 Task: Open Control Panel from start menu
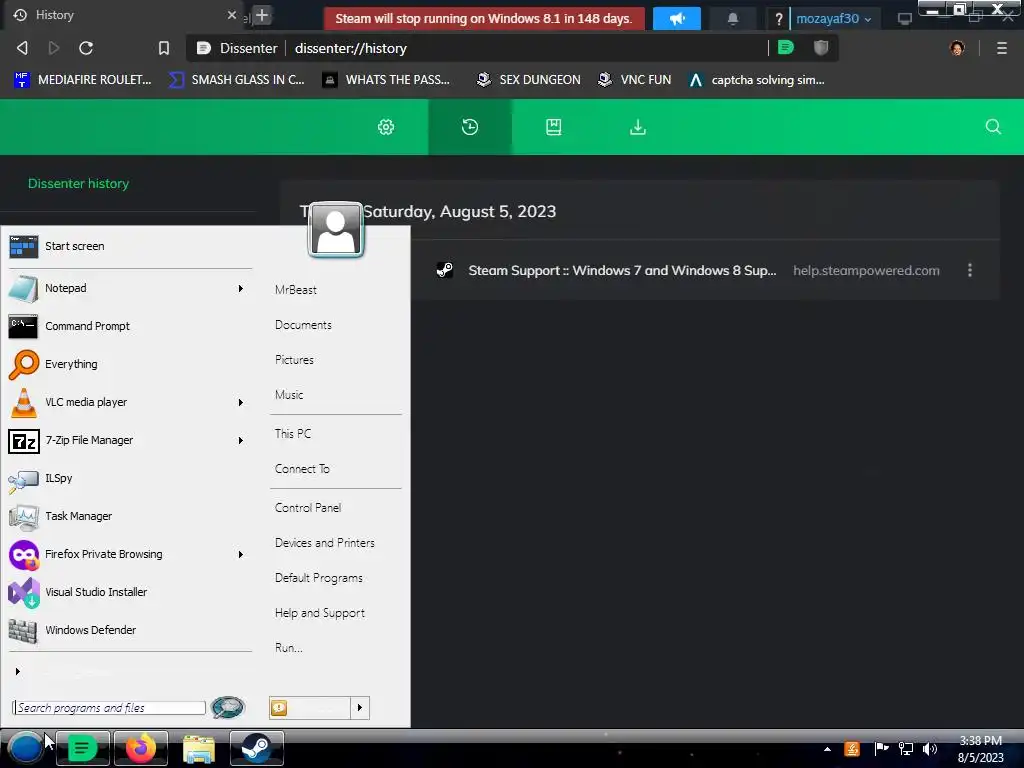click(308, 507)
